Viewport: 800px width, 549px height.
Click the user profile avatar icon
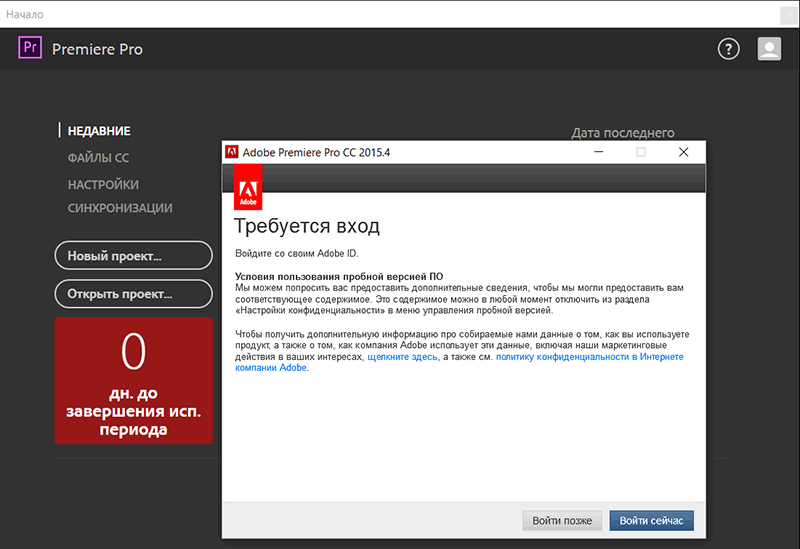(769, 49)
